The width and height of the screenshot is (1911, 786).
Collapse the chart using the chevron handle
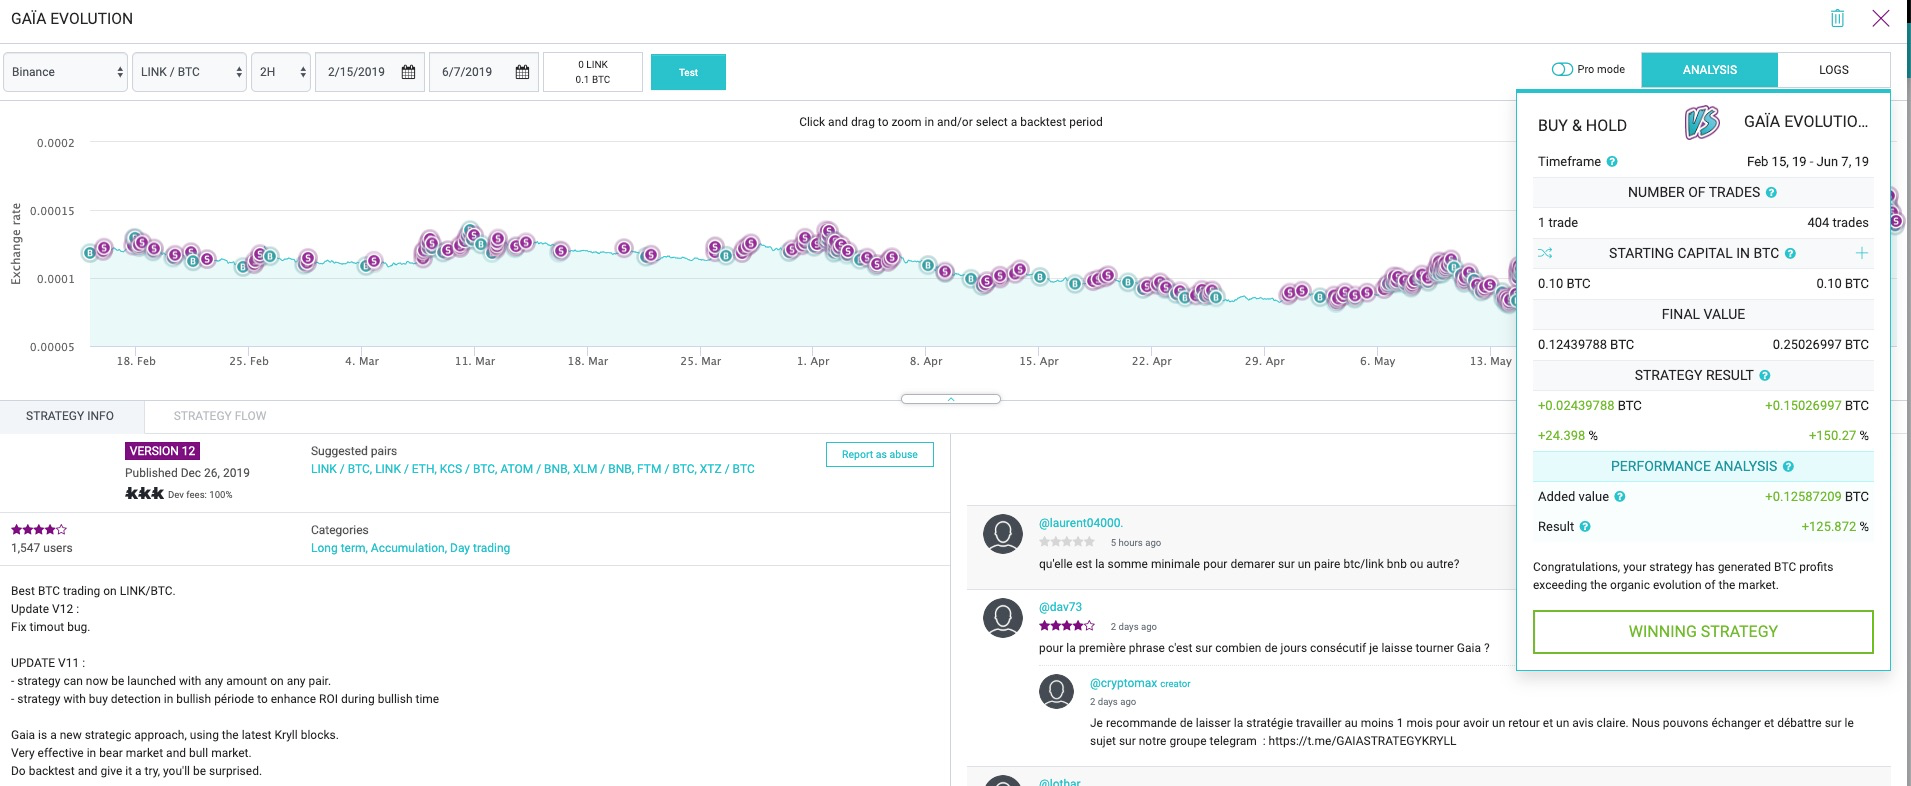click(x=951, y=399)
